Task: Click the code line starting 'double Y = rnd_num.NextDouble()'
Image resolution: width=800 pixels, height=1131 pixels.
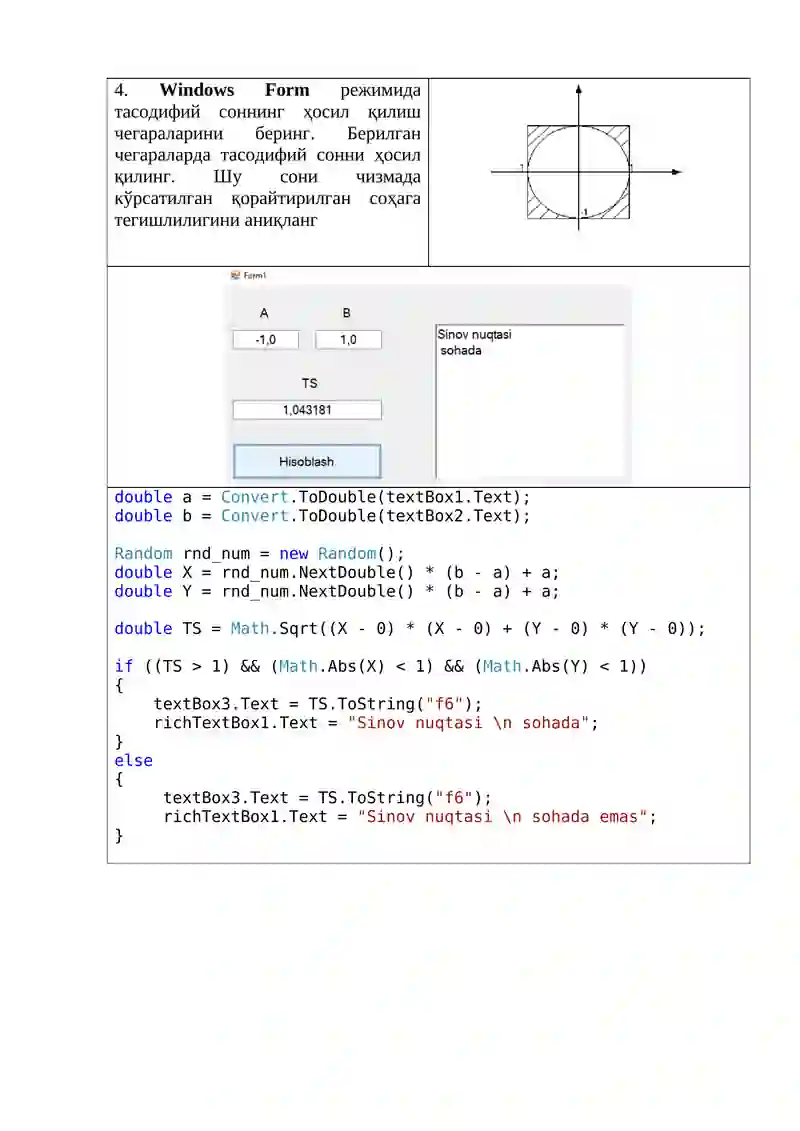Action: click(x=336, y=591)
